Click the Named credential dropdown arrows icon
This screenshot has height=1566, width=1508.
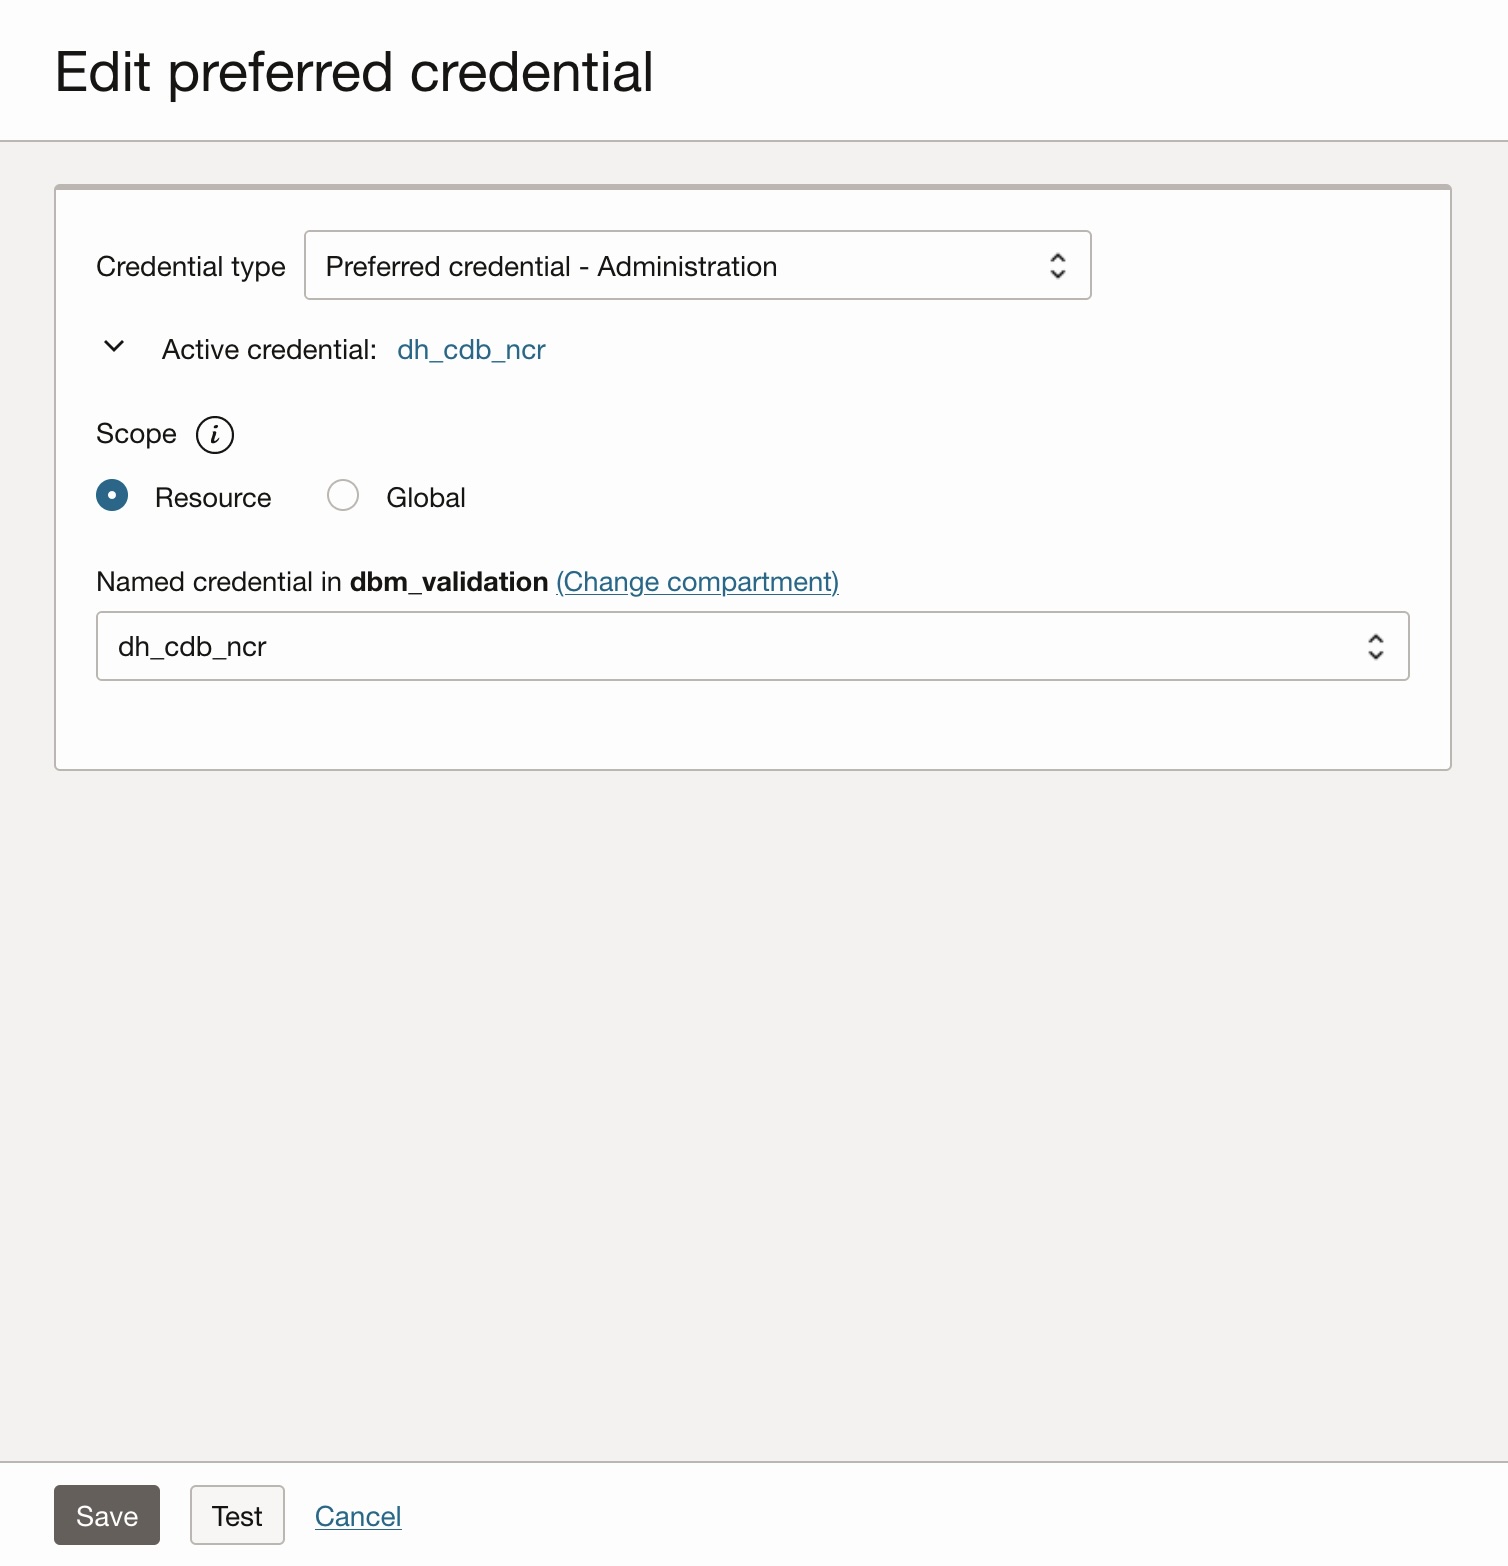[1375, 647]
